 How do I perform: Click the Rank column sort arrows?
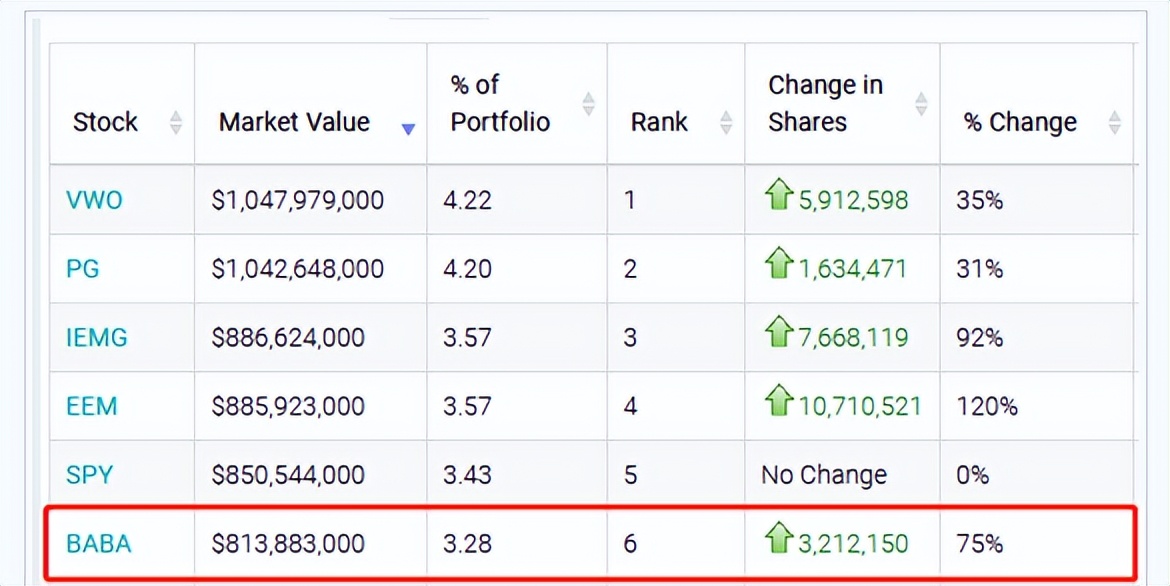coord(726,123)
